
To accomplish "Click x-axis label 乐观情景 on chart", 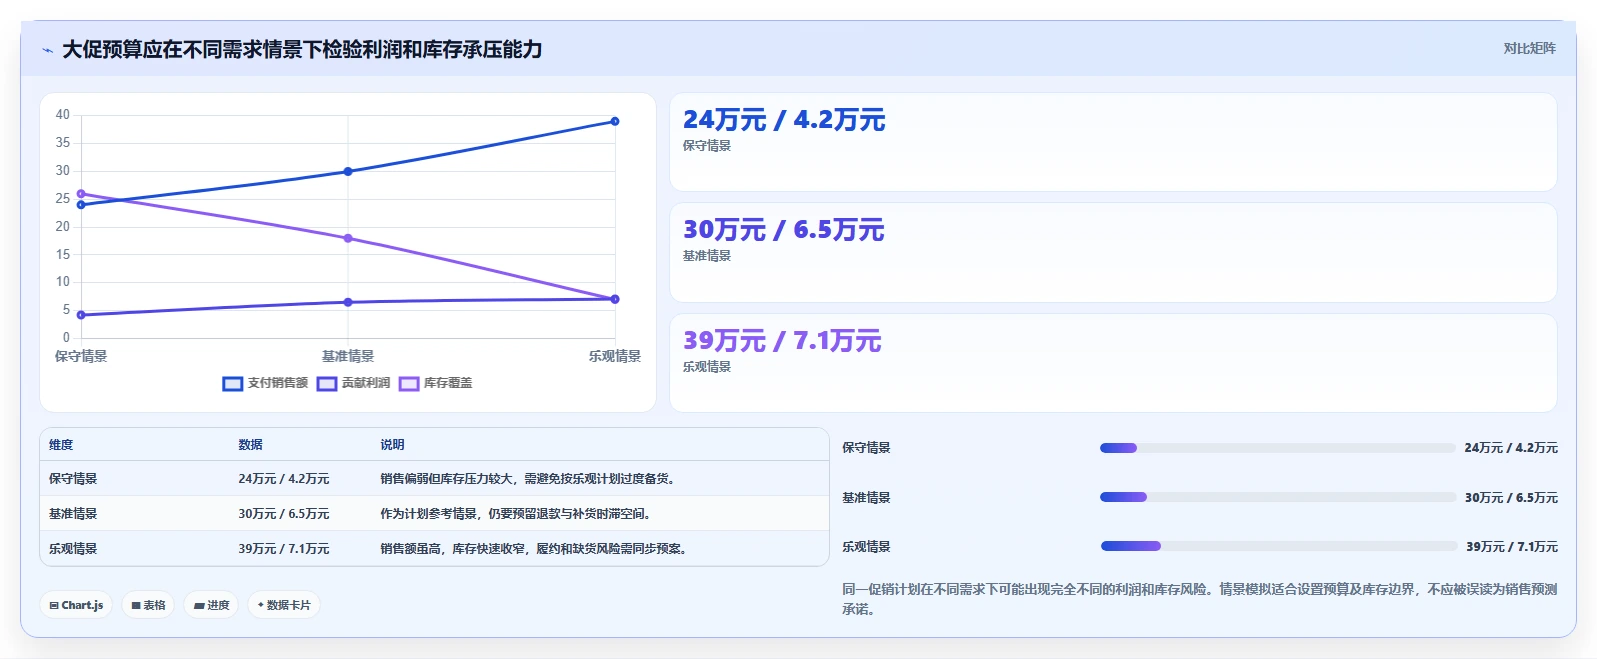I will click(615, 356).
